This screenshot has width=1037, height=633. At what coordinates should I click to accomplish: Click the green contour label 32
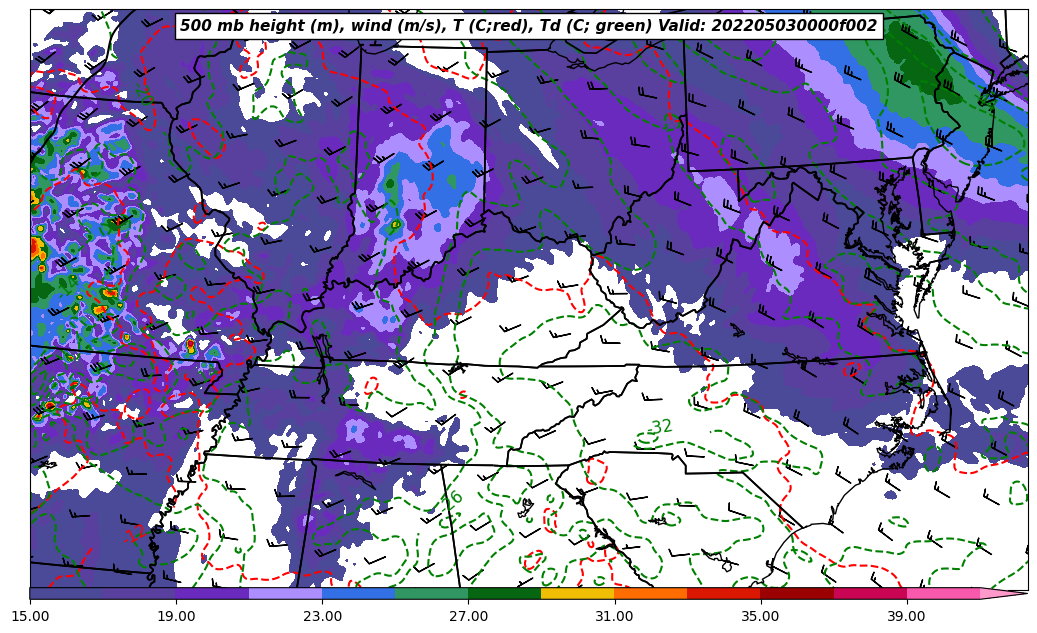[x=660, y=427]
